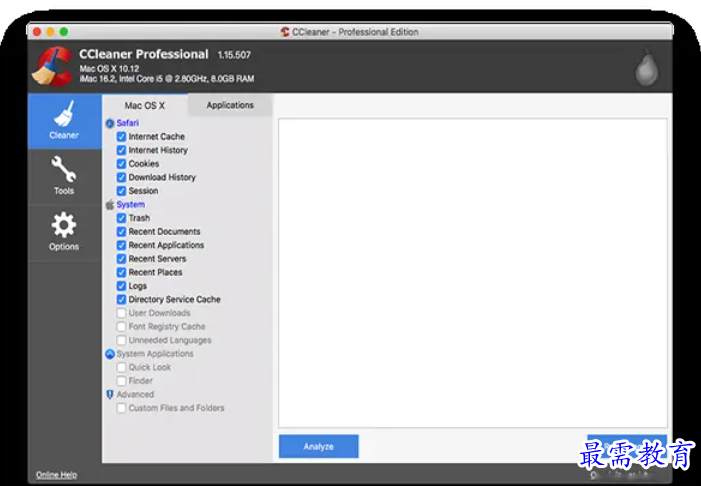
Task: Uncheck Recent Places checkbox
Action: point(121,272)
